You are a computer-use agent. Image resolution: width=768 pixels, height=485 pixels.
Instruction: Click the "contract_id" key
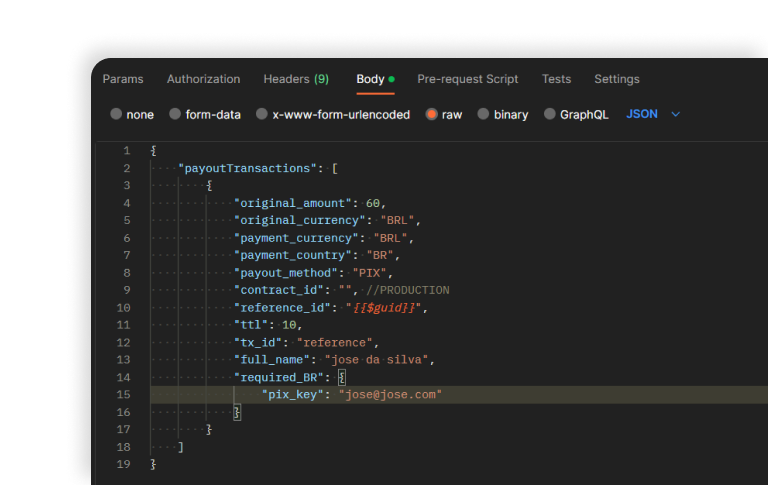(x=279, y=290)
